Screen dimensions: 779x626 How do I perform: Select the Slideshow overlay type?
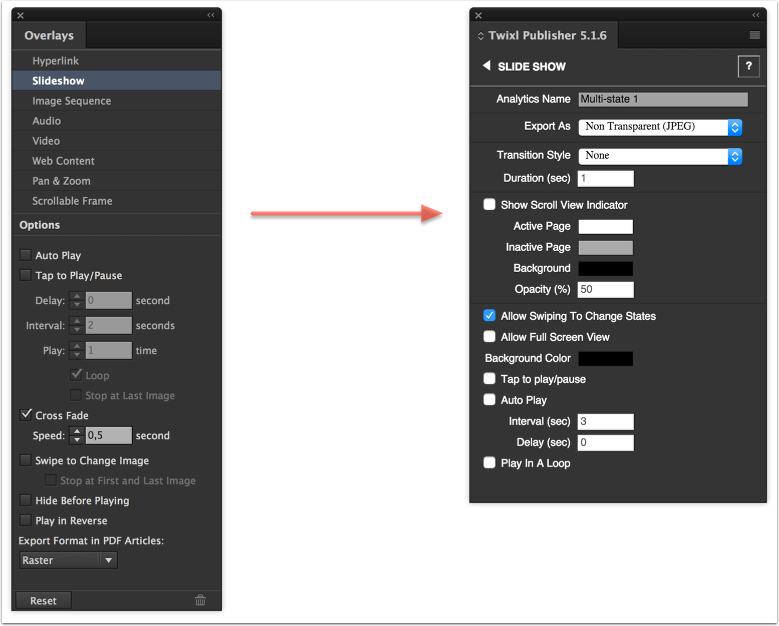pyautogui.click(x=117, y=80)
